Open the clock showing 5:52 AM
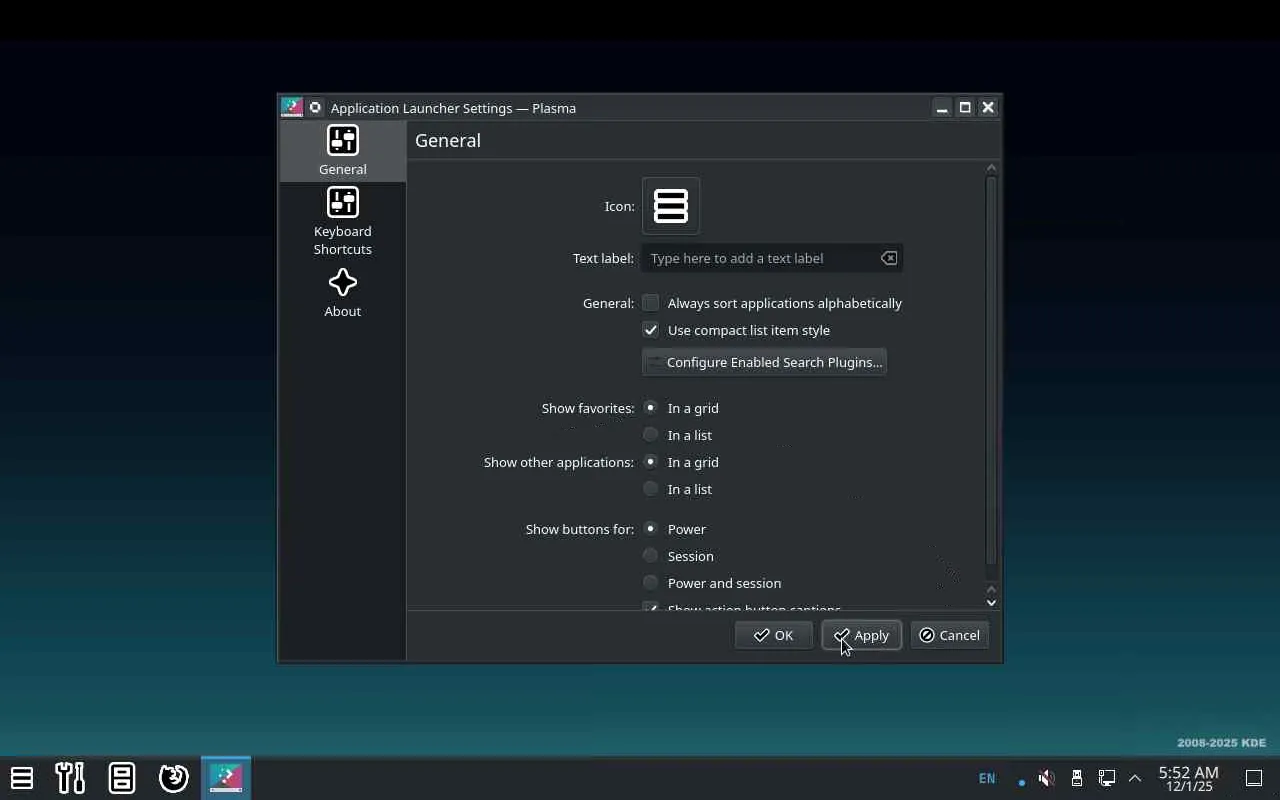1280x800 pixels. (x=1189, y=778)
